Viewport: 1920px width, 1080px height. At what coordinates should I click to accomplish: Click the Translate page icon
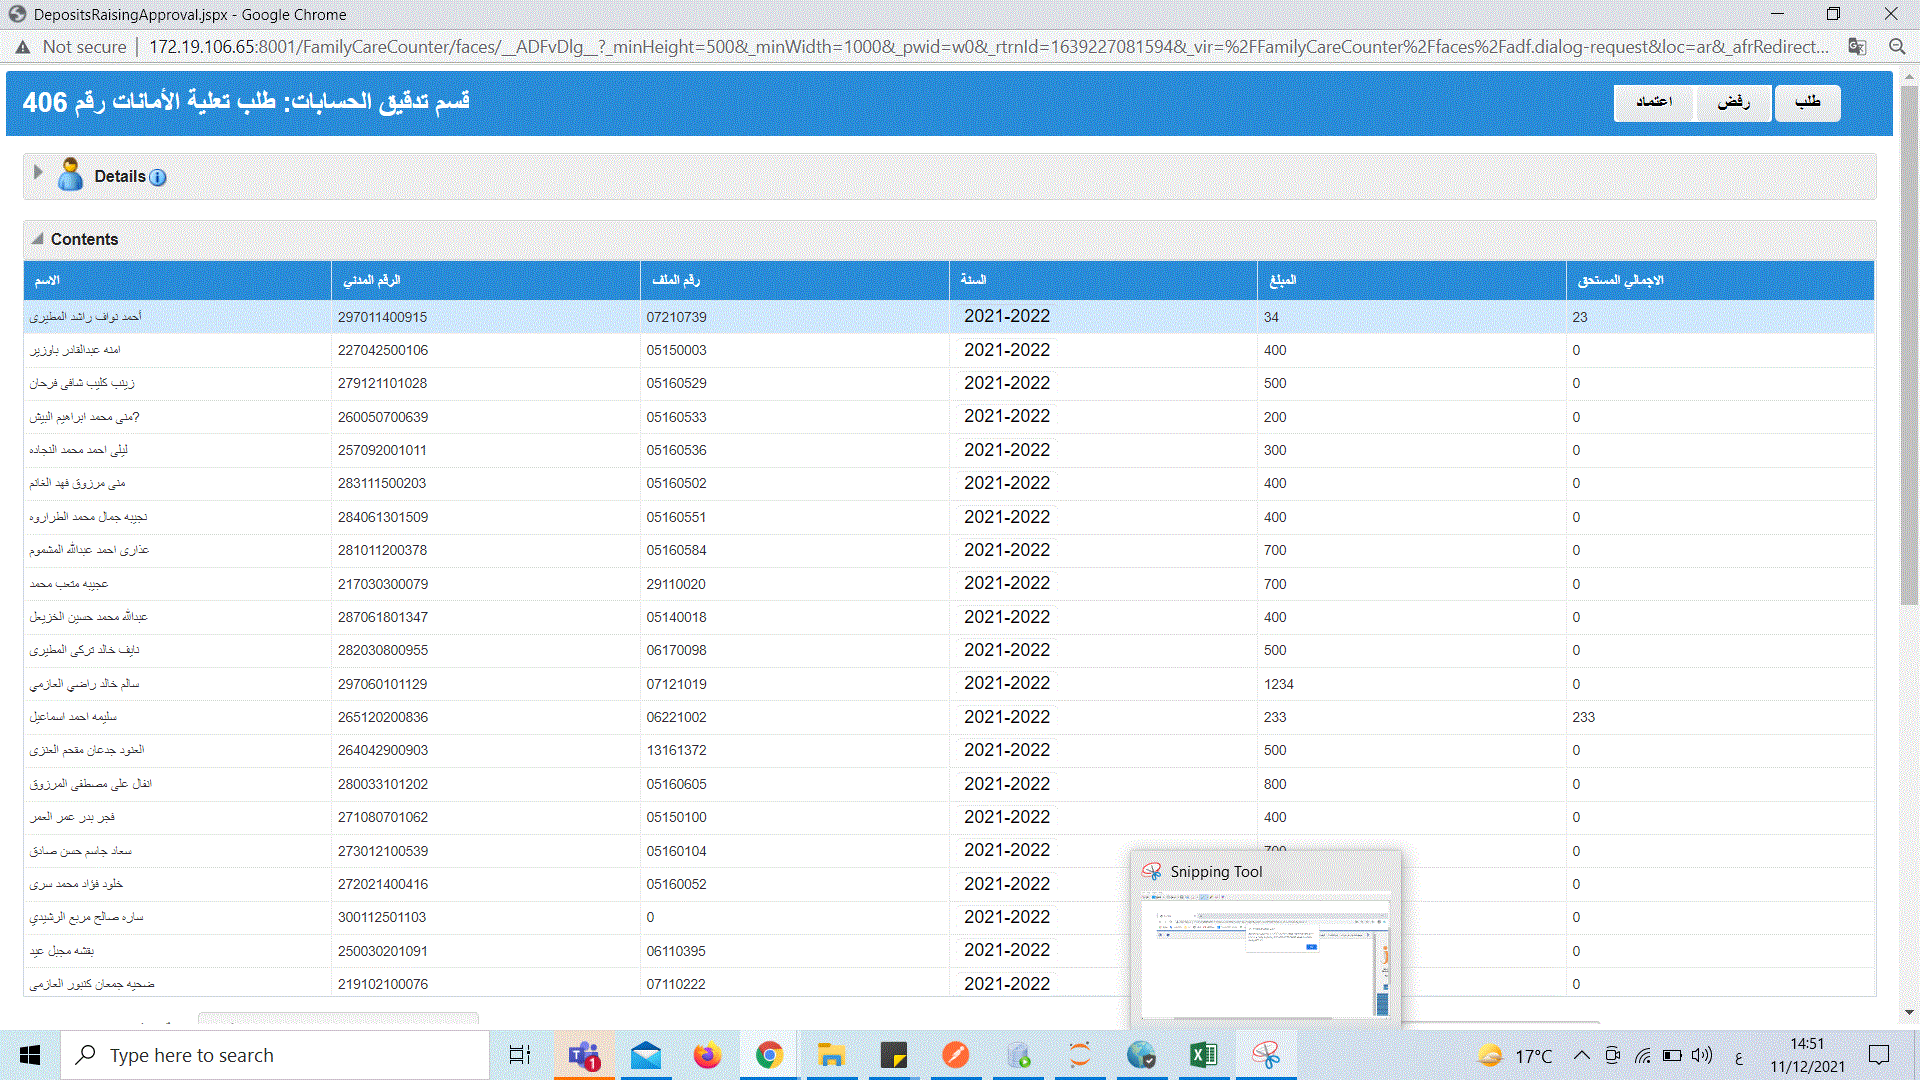tap(1857, 47)
